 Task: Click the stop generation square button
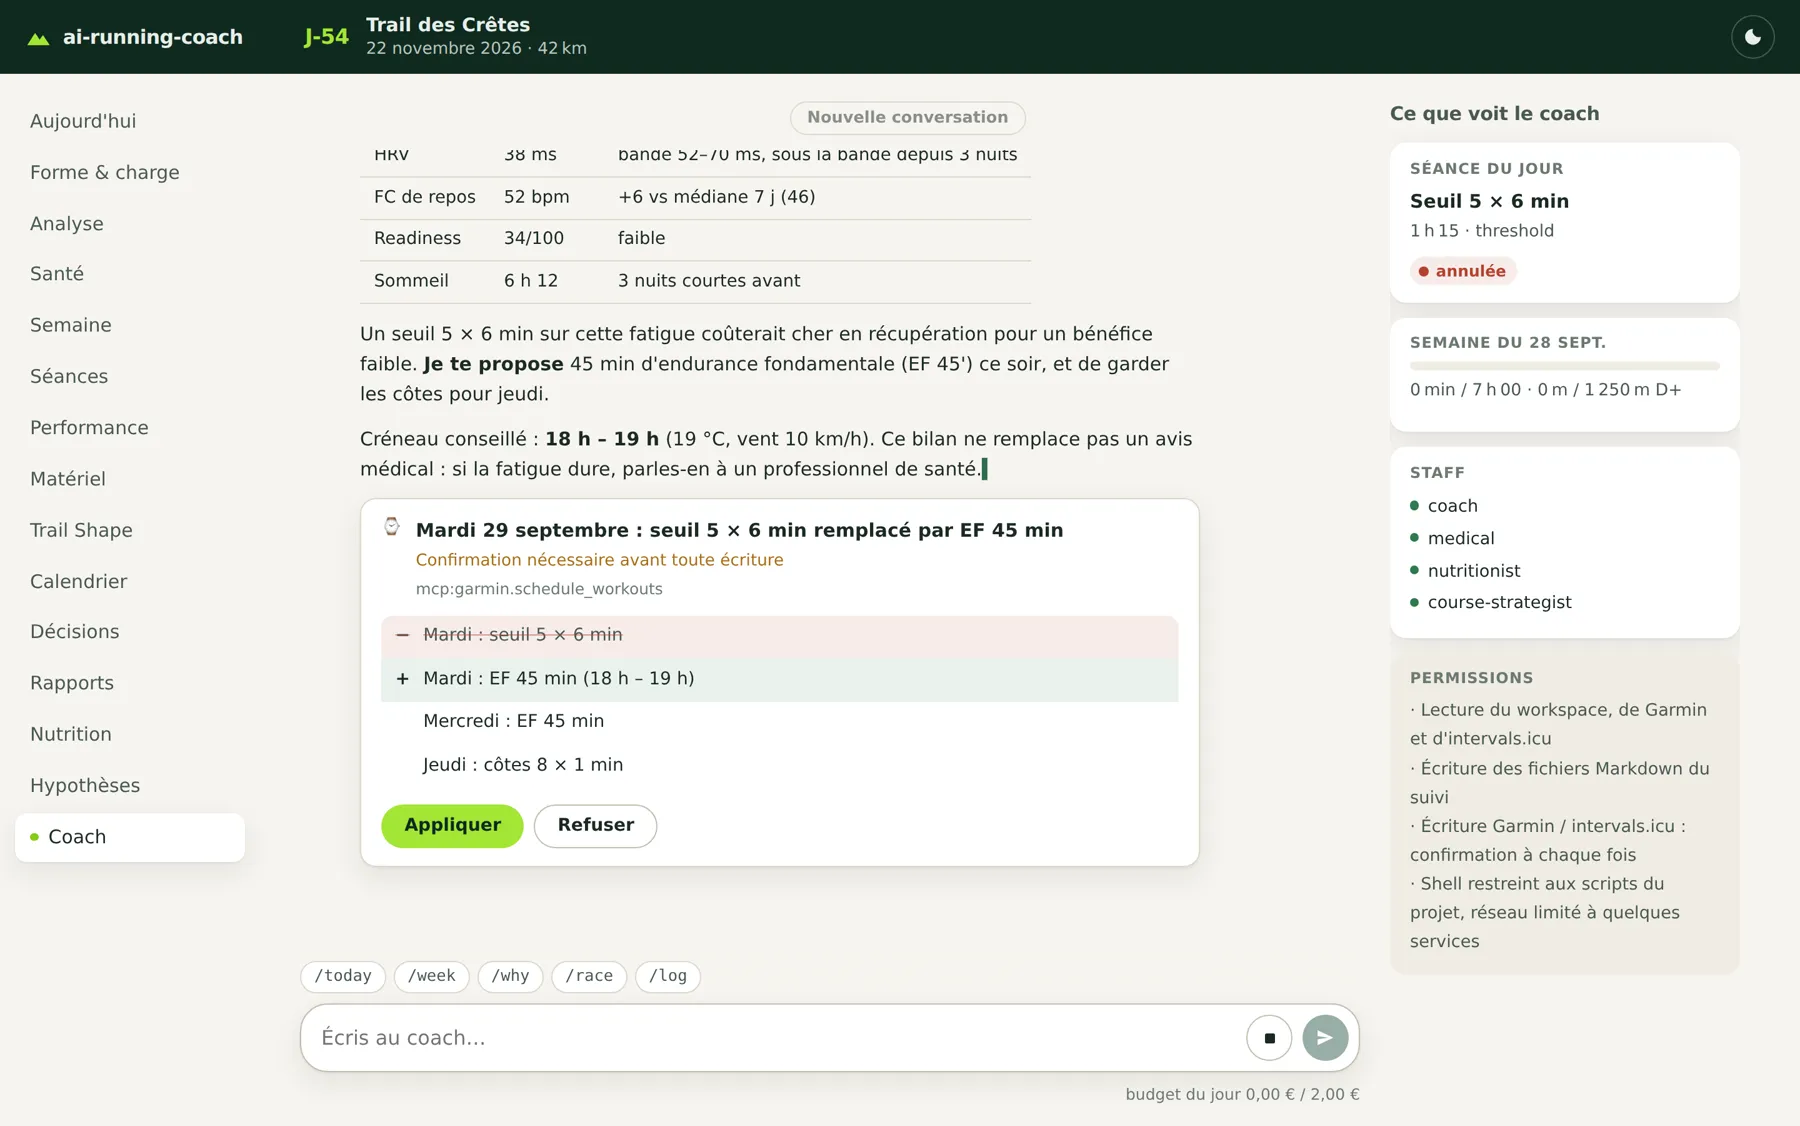(x=1269, y=1038)
